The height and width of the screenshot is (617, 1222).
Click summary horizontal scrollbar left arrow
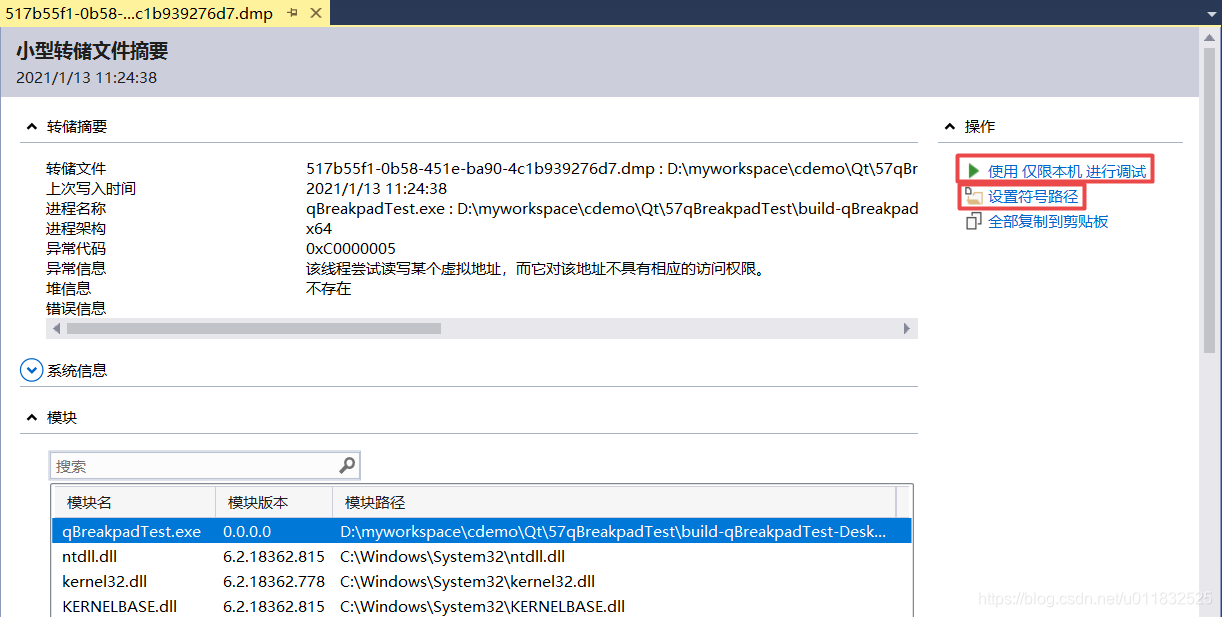[x=56, y=328]
